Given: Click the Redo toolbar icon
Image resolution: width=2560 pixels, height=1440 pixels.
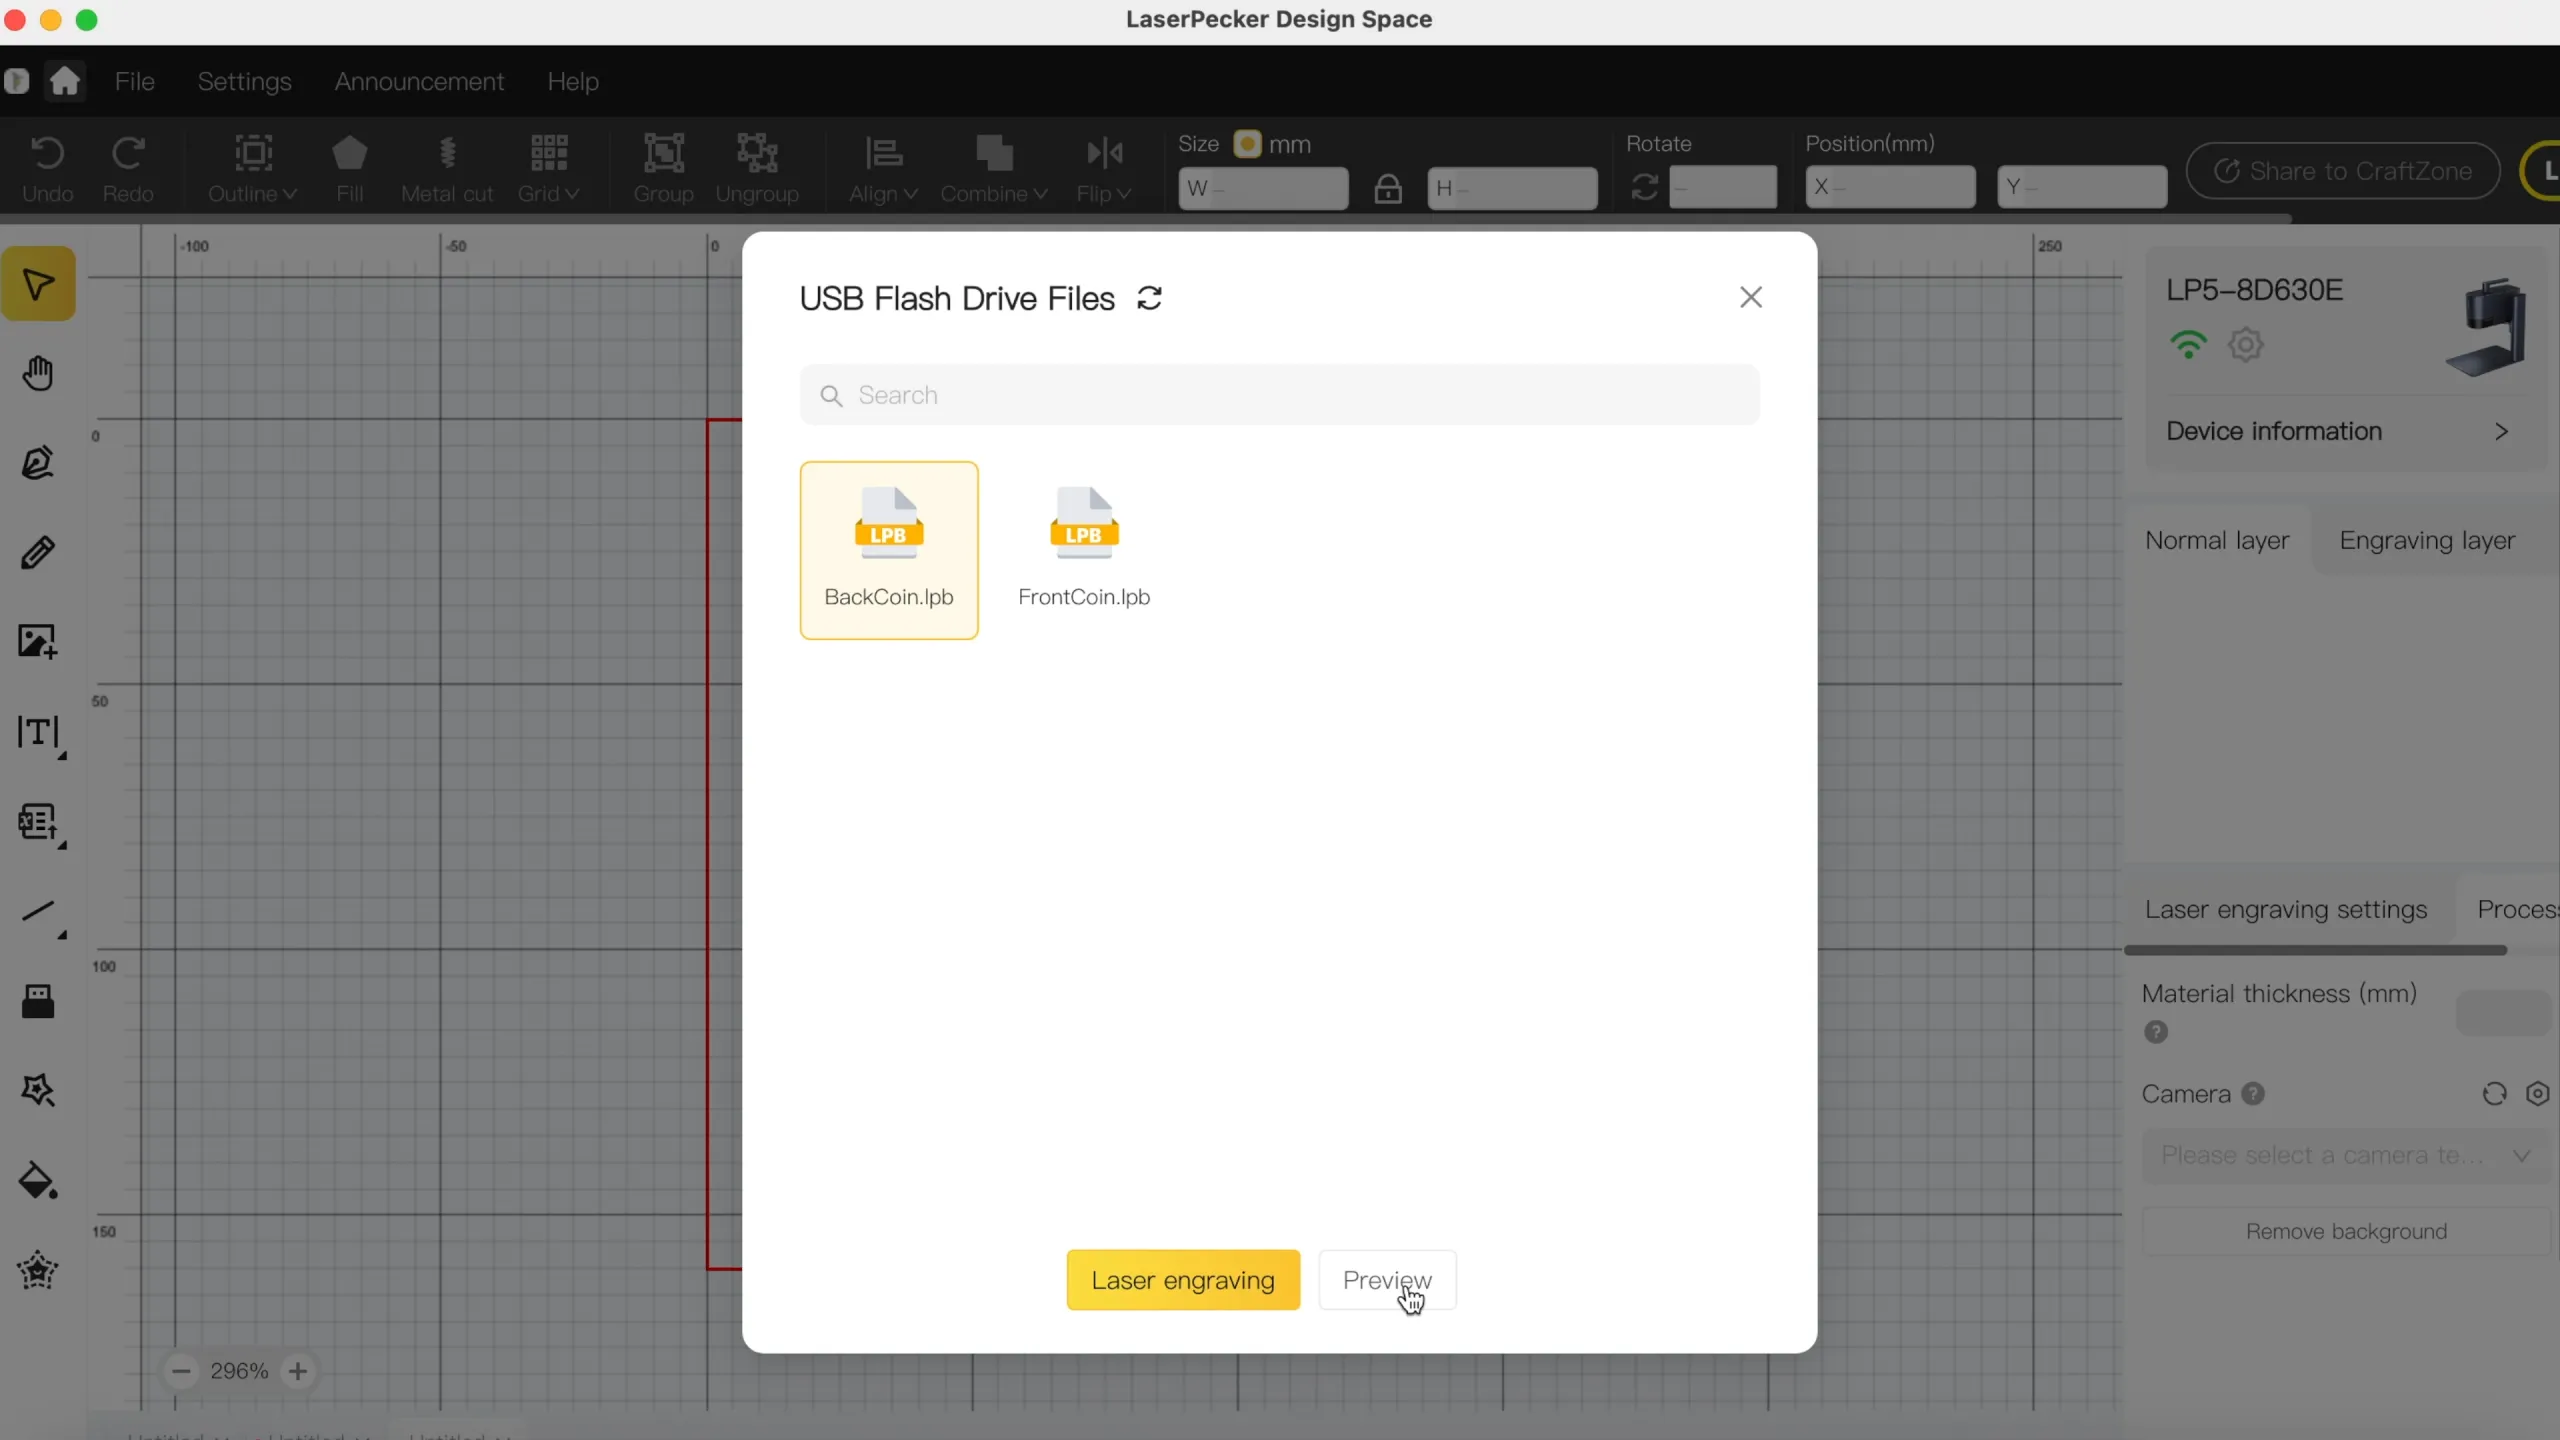Looking at the screenshot, I should [x=128, y=169].
